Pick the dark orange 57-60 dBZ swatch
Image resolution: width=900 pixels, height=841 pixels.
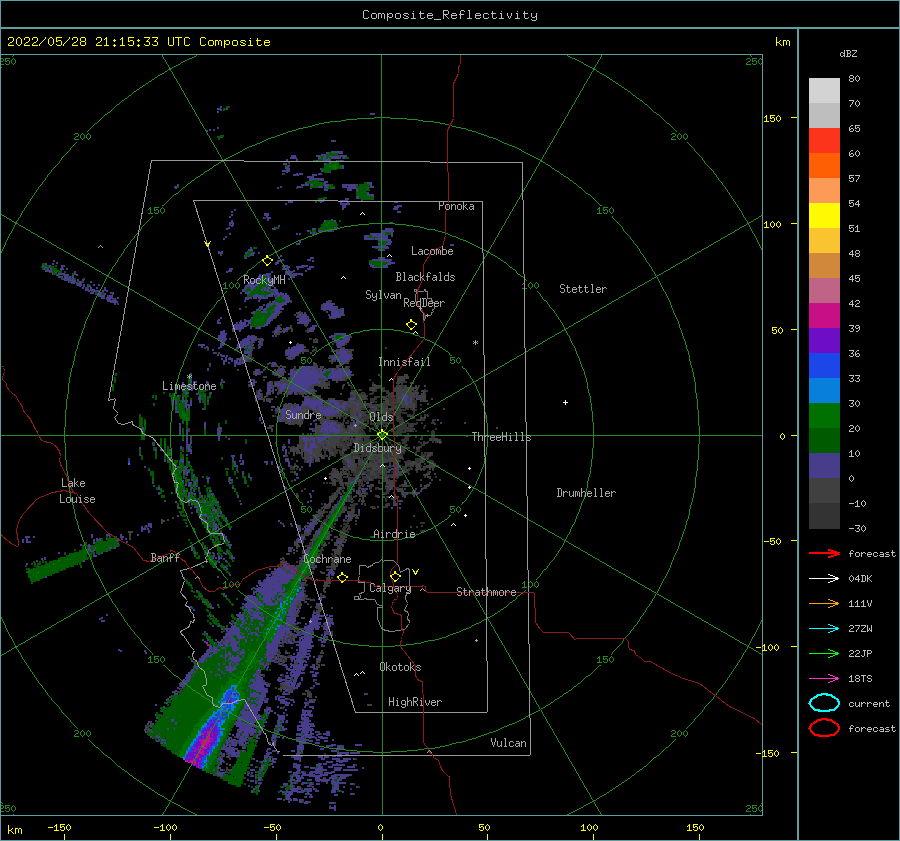(x=824, y=166)
